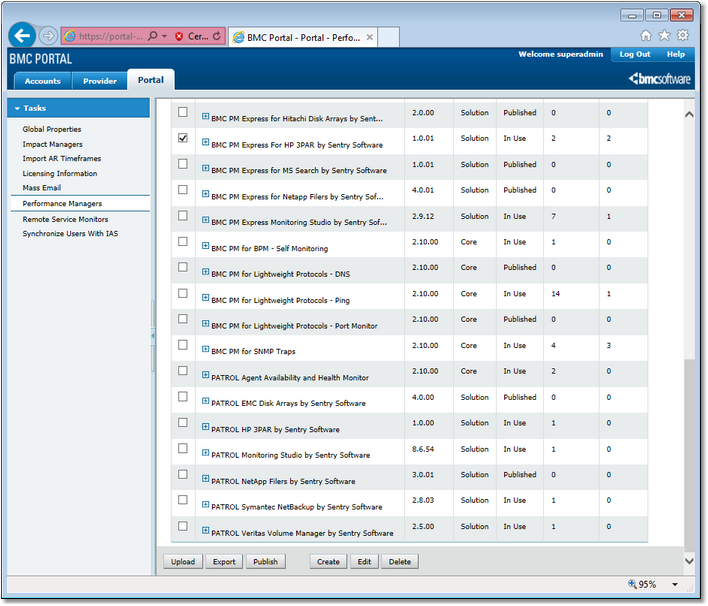Open Import AR Timeframes task
Image resolution: width=708 pixels, height=606 pixels.
coord(62,158)
